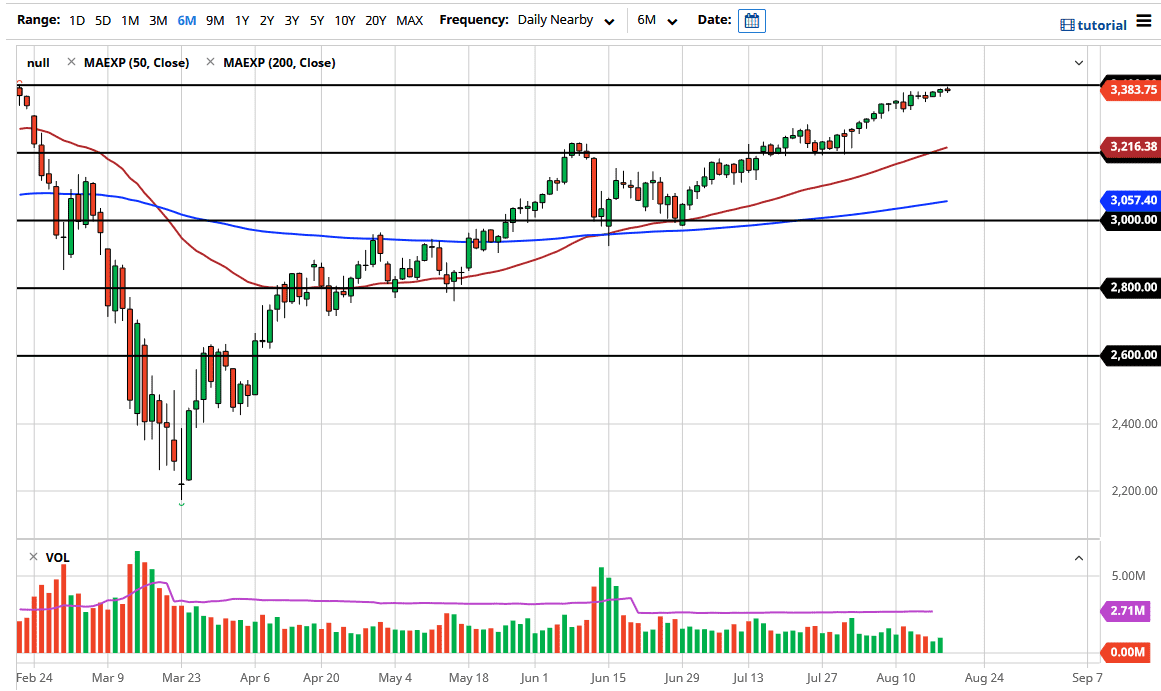This screenshot has height=691, width=1161.
Task: Collapse the VOL volume panel
Action: pos(1078,557)
